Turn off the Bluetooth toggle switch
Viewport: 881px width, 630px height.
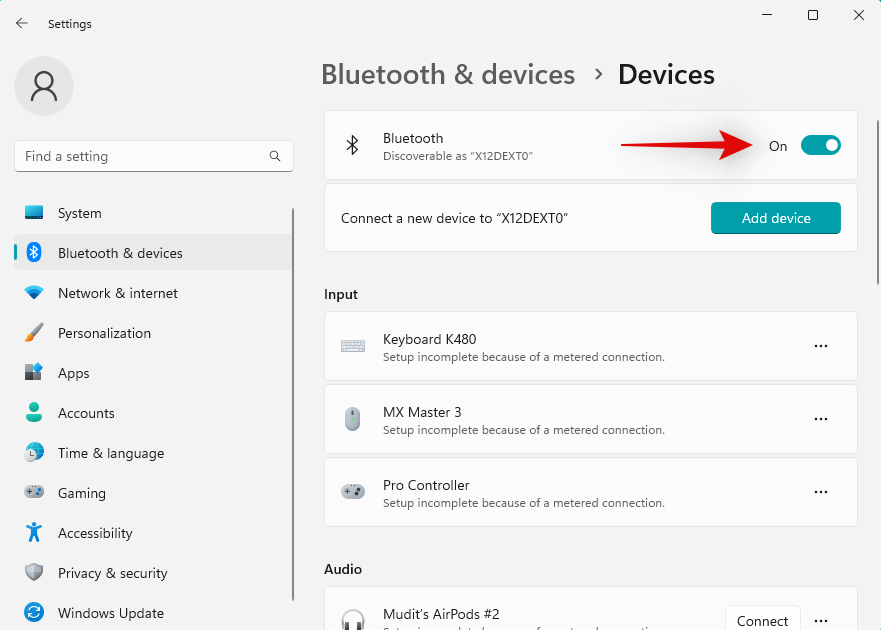pos(820,146)
